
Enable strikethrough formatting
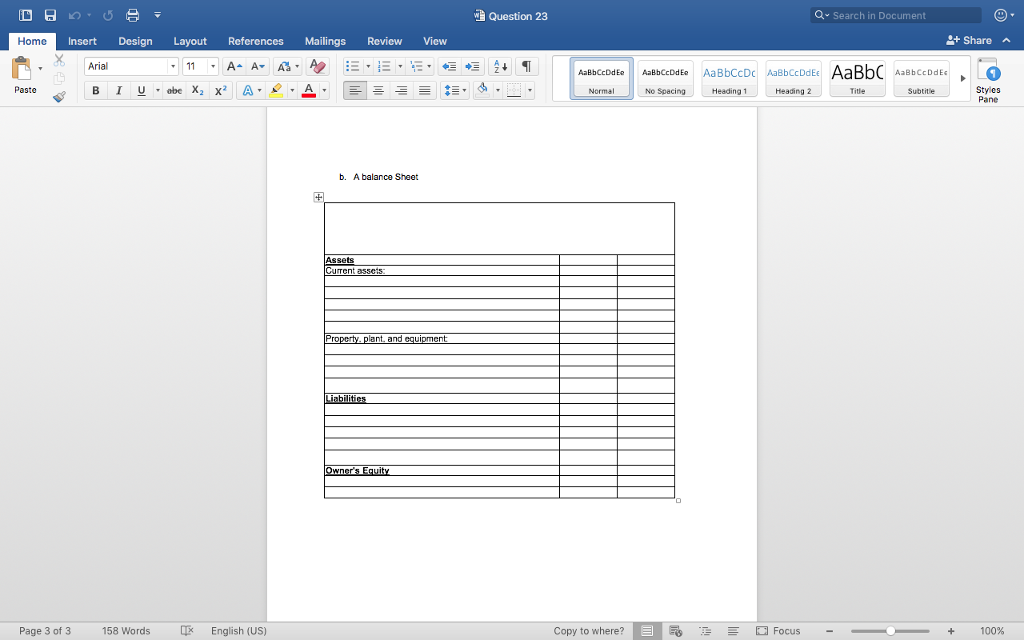(x=174, y=90)
